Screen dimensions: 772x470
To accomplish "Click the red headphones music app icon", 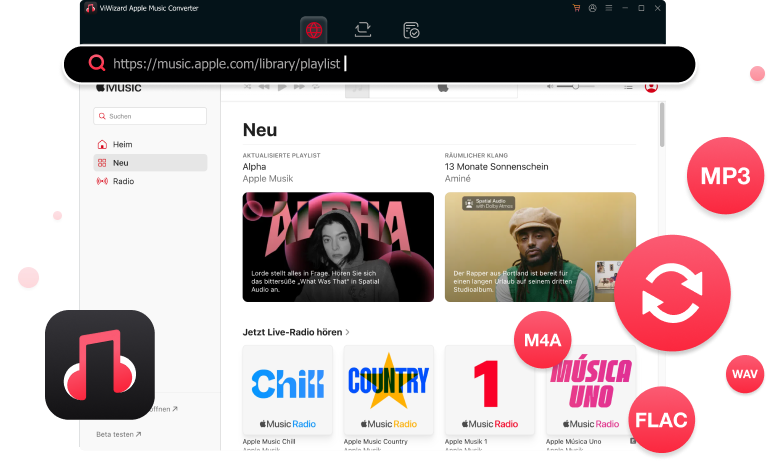I will (x=100, y=365).
